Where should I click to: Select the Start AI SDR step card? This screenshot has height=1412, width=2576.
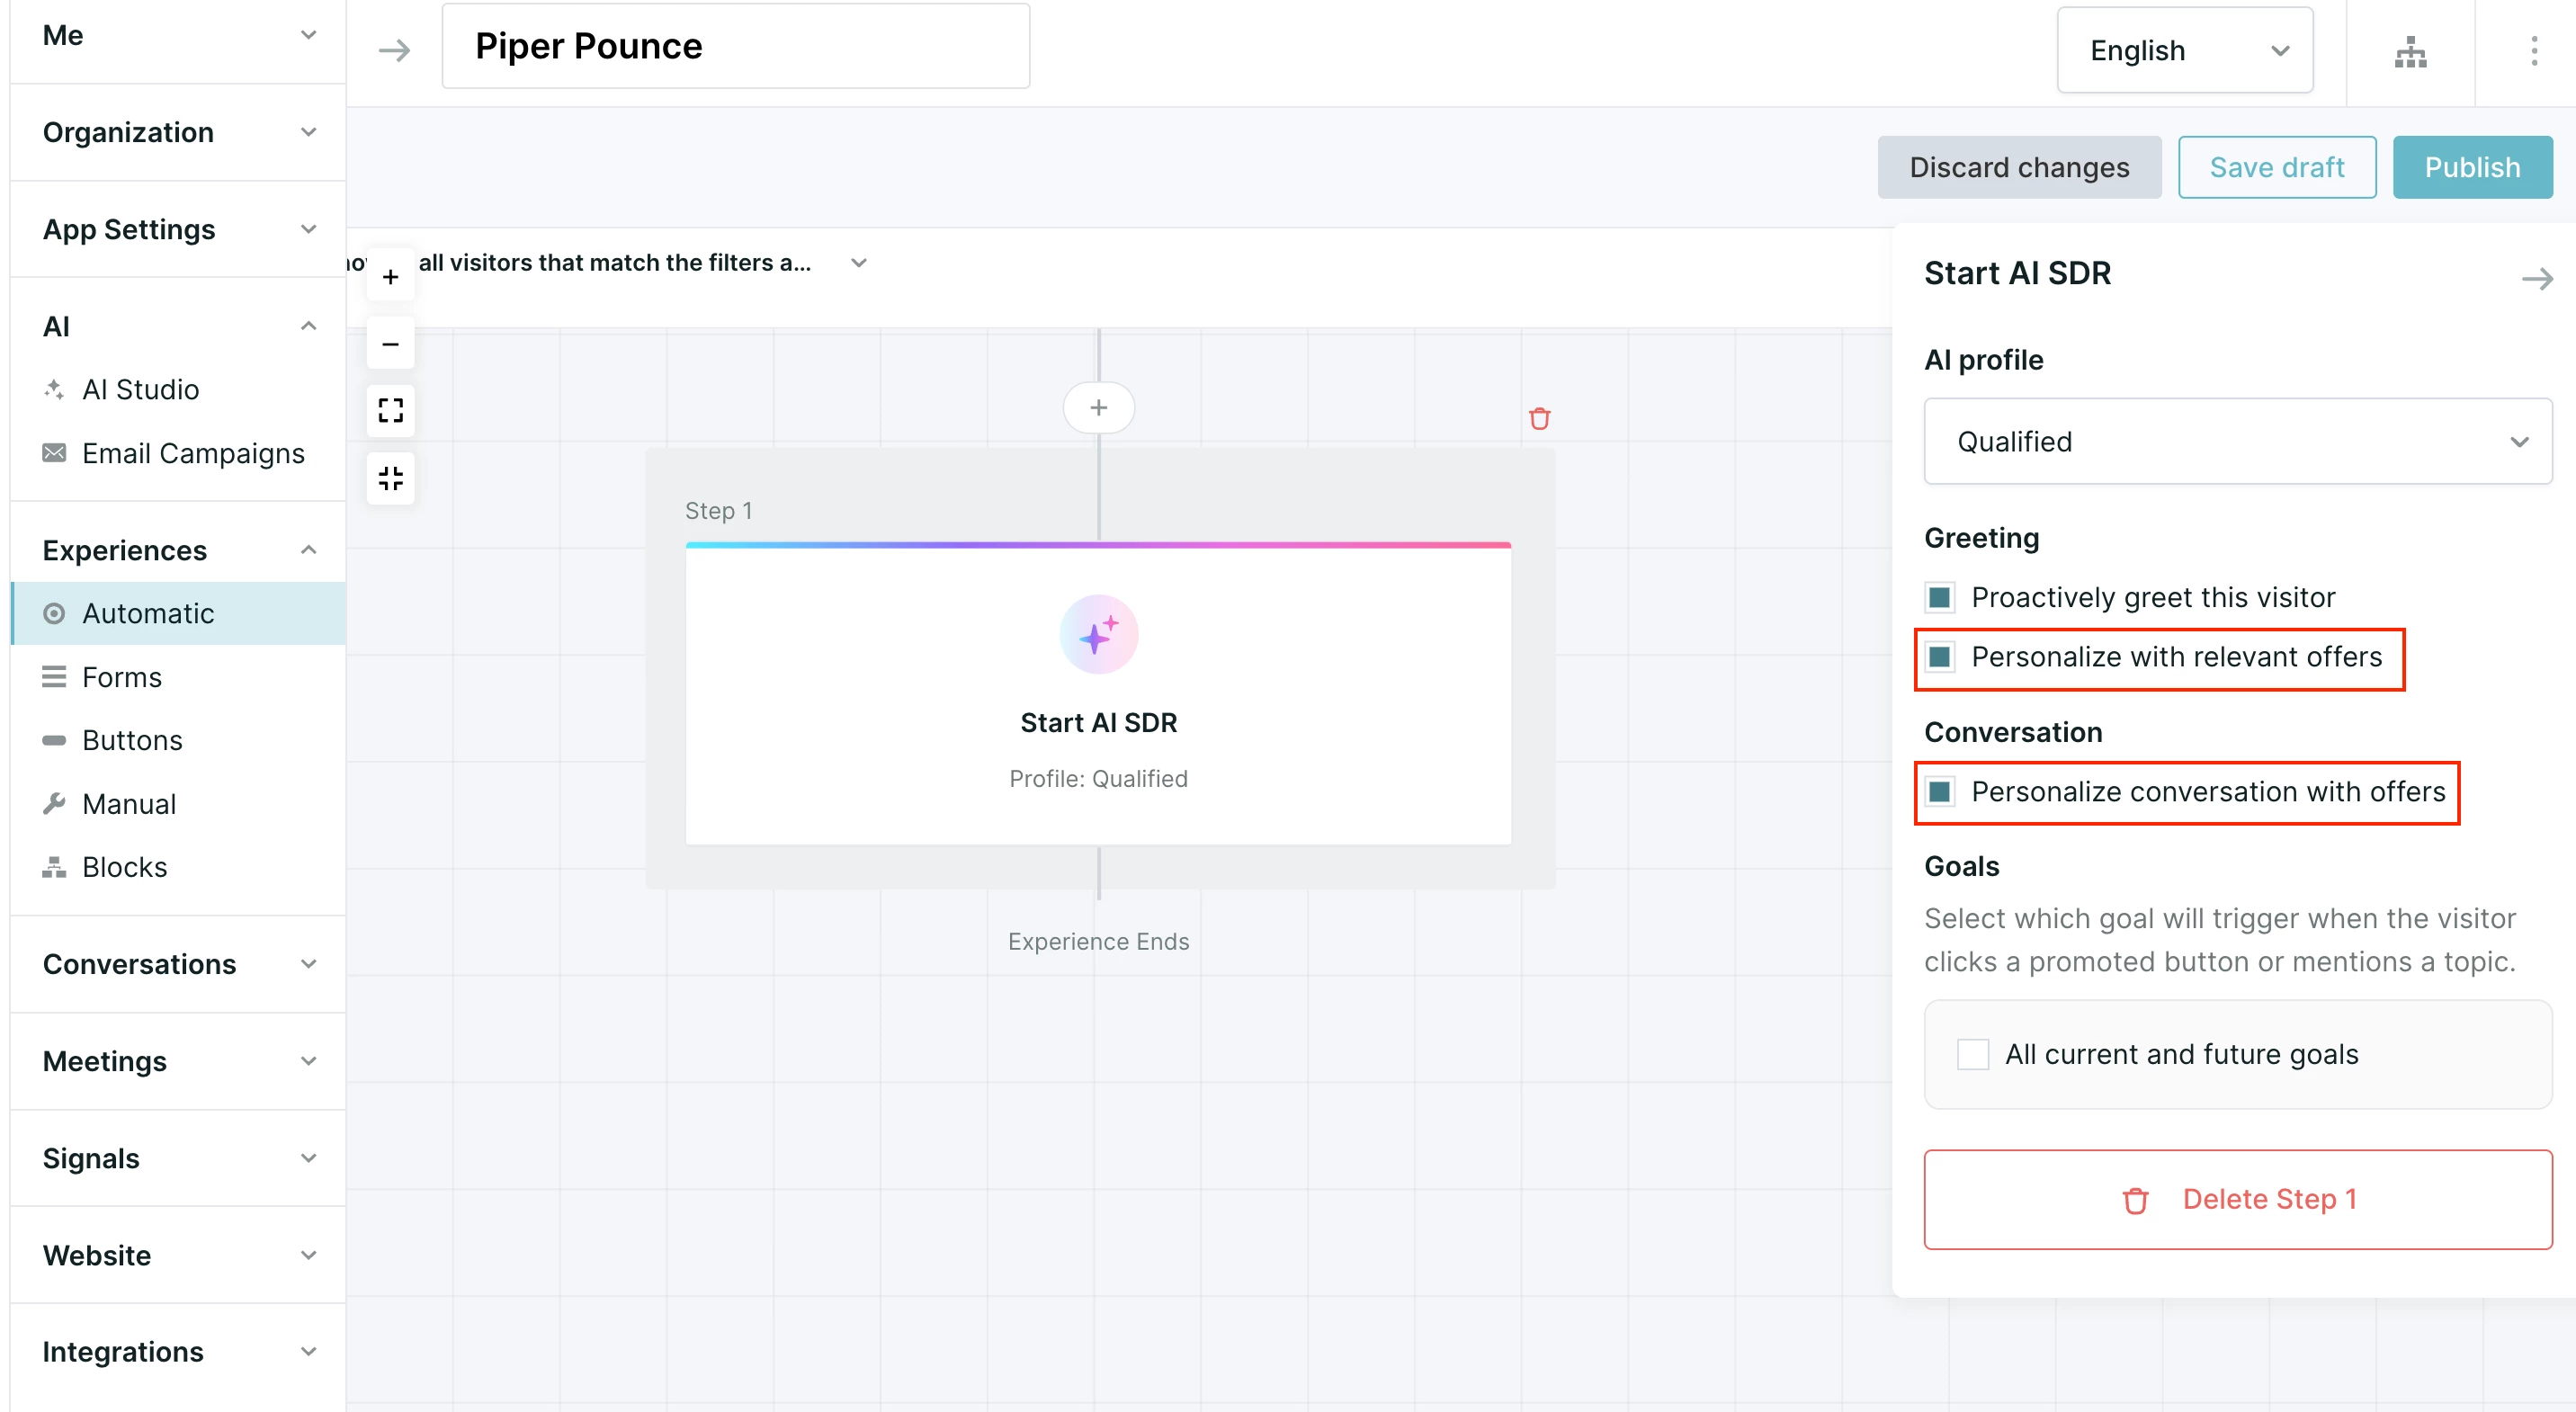click(1098, 695)
